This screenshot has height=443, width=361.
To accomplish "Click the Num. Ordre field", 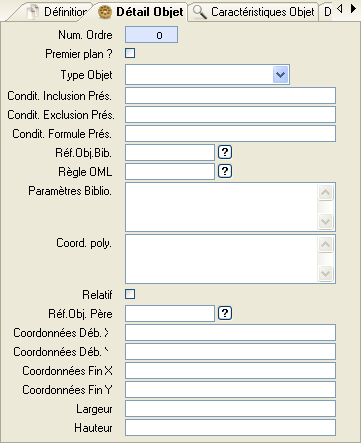I will point(151,35).
